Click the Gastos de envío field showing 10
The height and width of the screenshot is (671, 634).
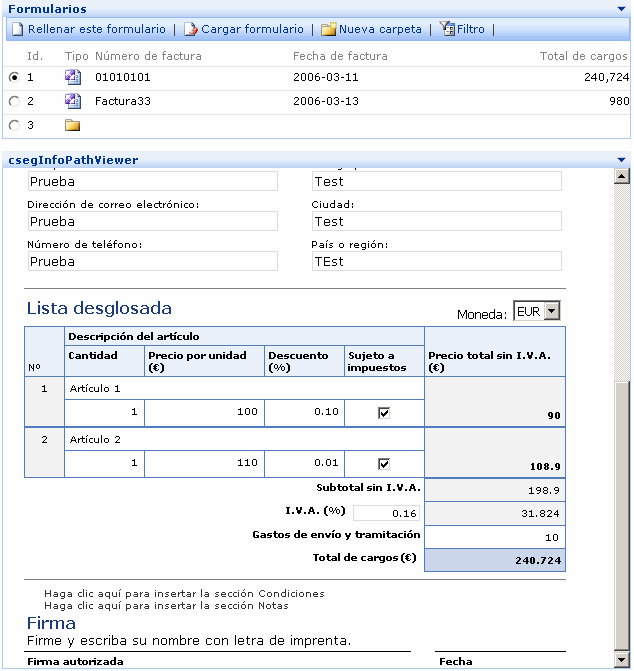(495, 537)
